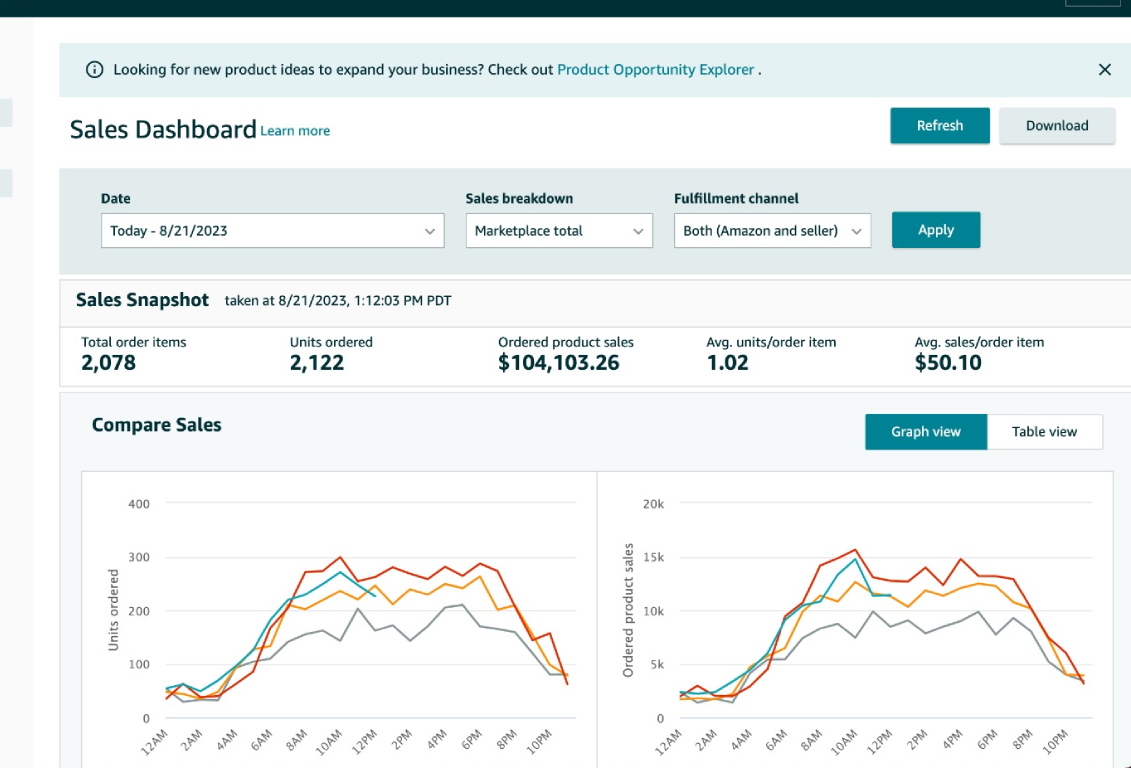Click the Sales Dashboard title
Image resolution: width=1131 pixels, height=768 pixels.
(x=163, y=129)
